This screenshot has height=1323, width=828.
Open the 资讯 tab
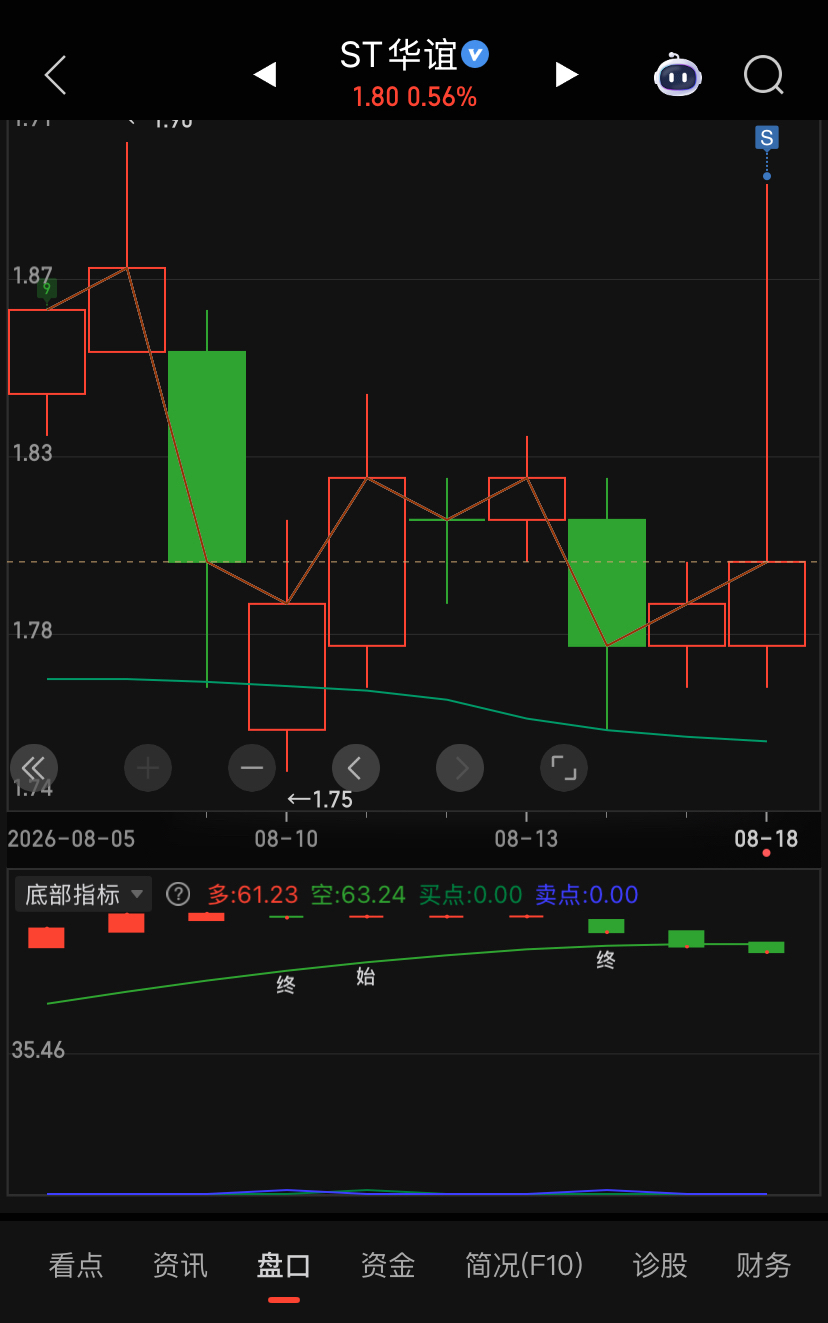[180, 1265]
